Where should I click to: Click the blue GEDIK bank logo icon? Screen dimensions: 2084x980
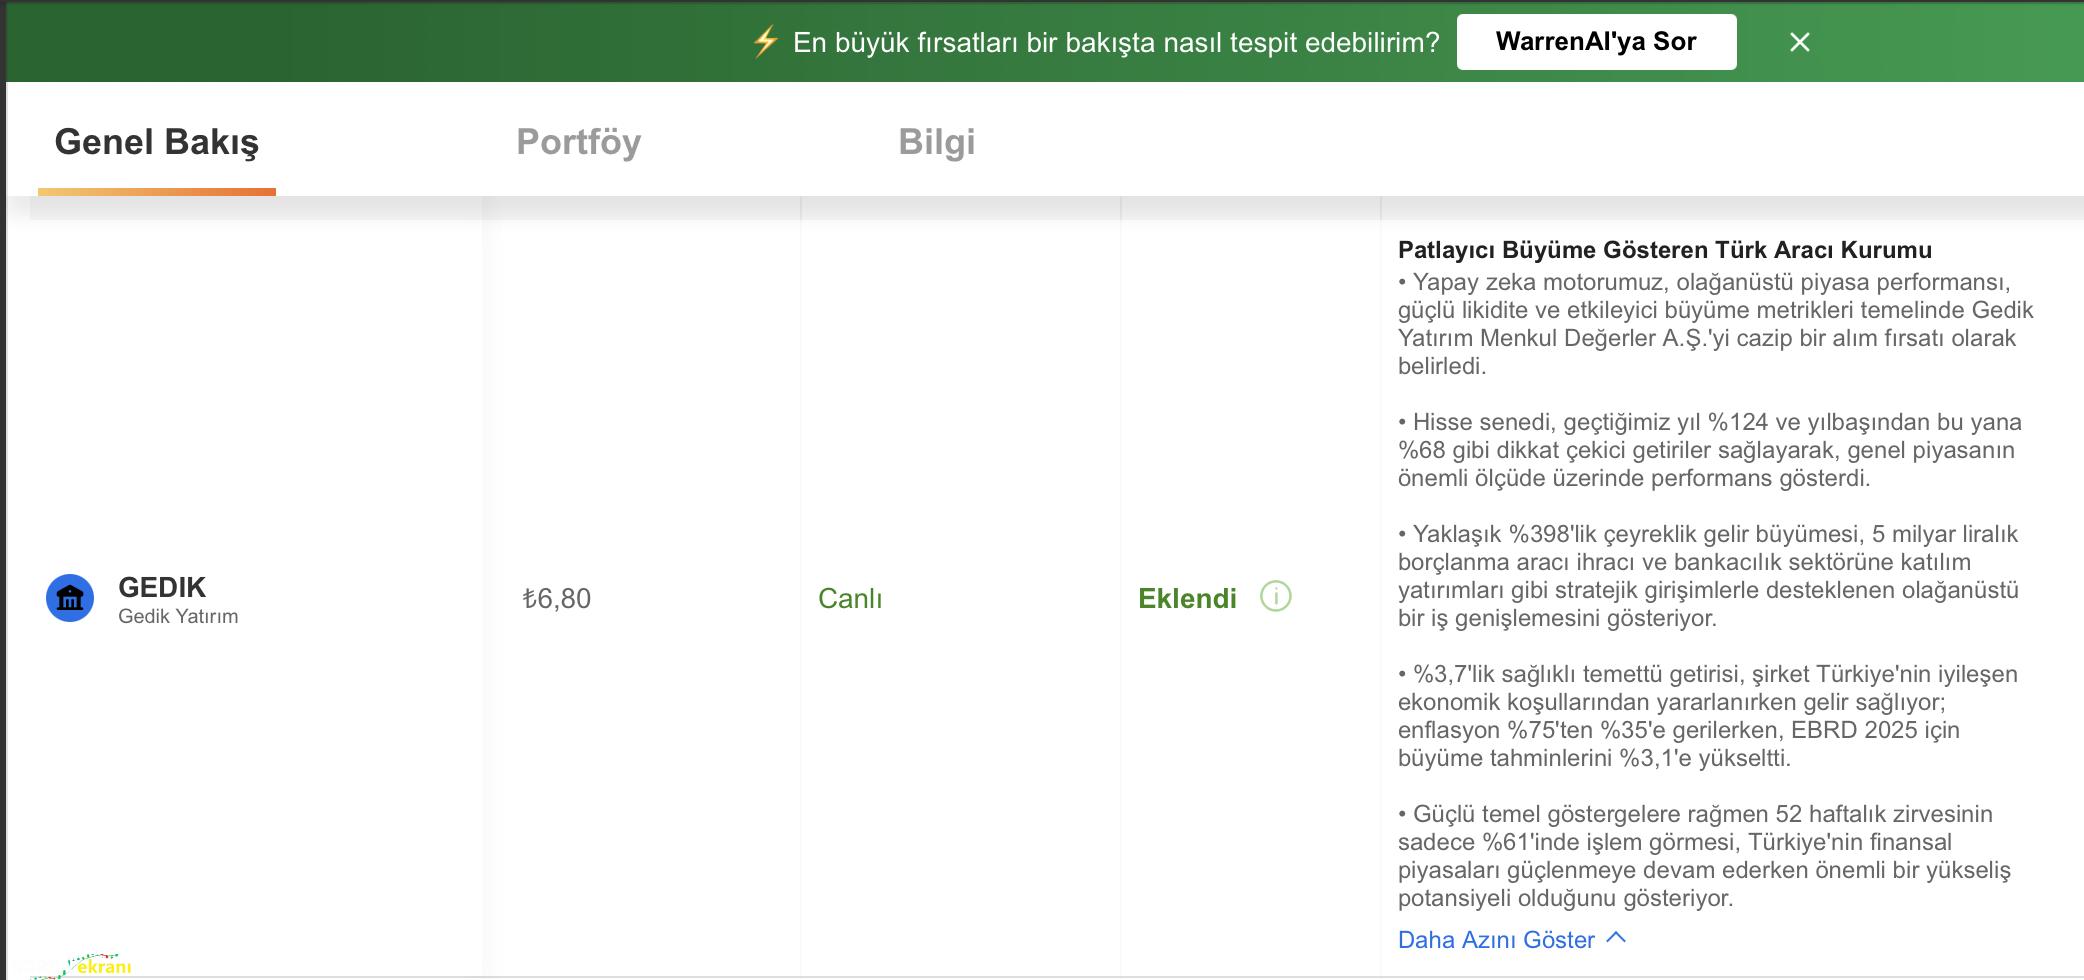tap(70, 598)
